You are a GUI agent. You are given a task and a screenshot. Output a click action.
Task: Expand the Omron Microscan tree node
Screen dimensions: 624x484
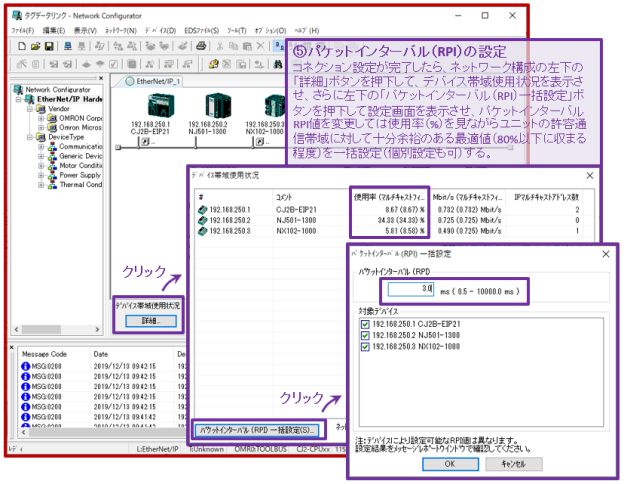tap(41, 128)
